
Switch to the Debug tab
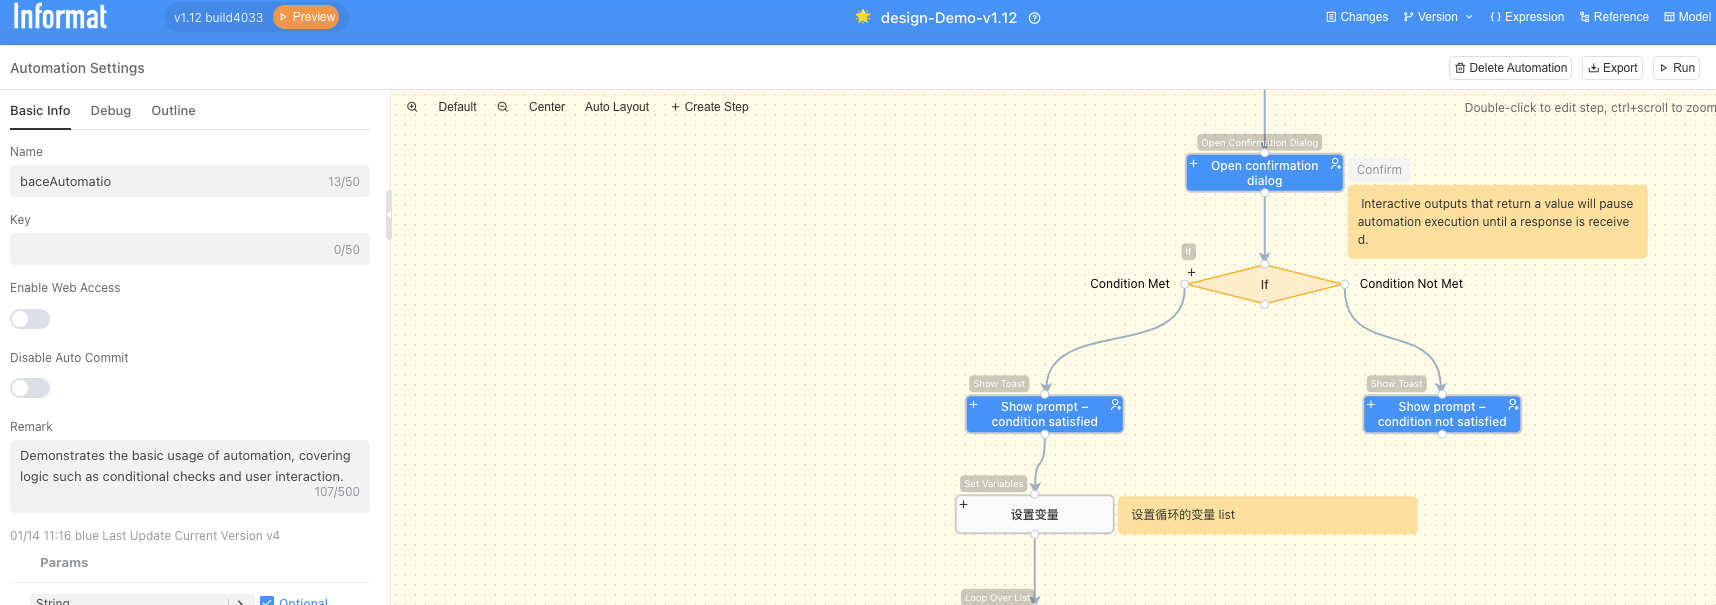[111, 111]
